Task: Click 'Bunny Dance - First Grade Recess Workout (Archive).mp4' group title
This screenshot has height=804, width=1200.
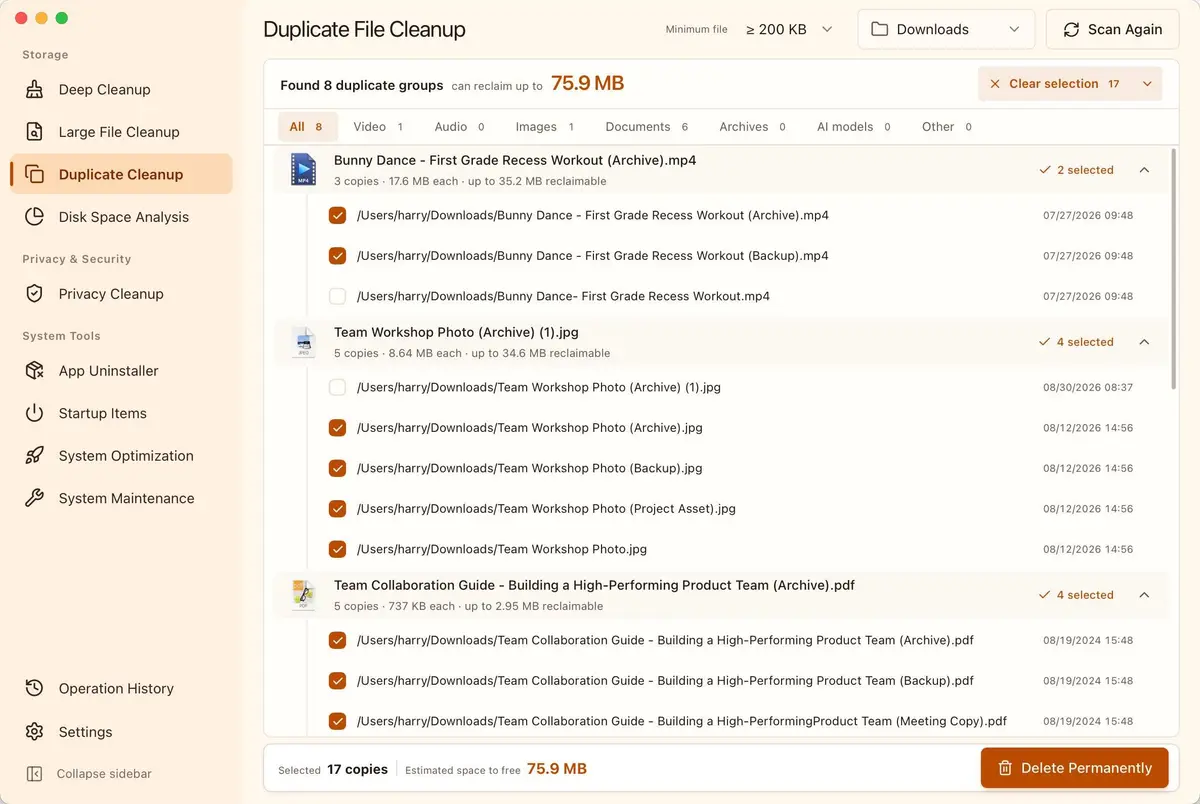Action: point(515,160)
